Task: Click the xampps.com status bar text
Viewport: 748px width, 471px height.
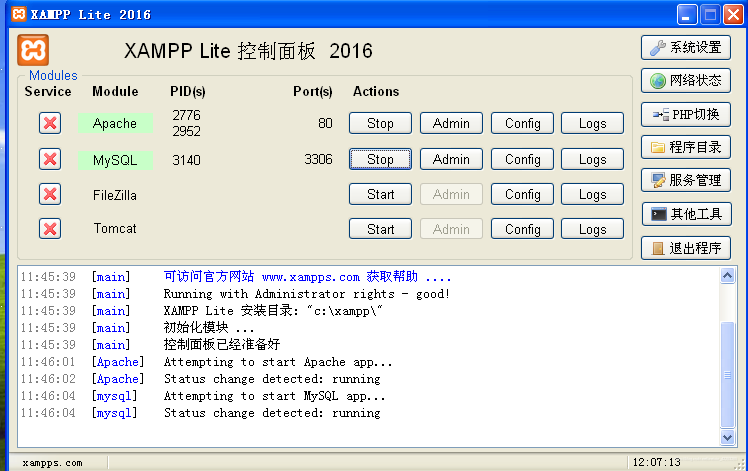Action: (x=52, y=463)
